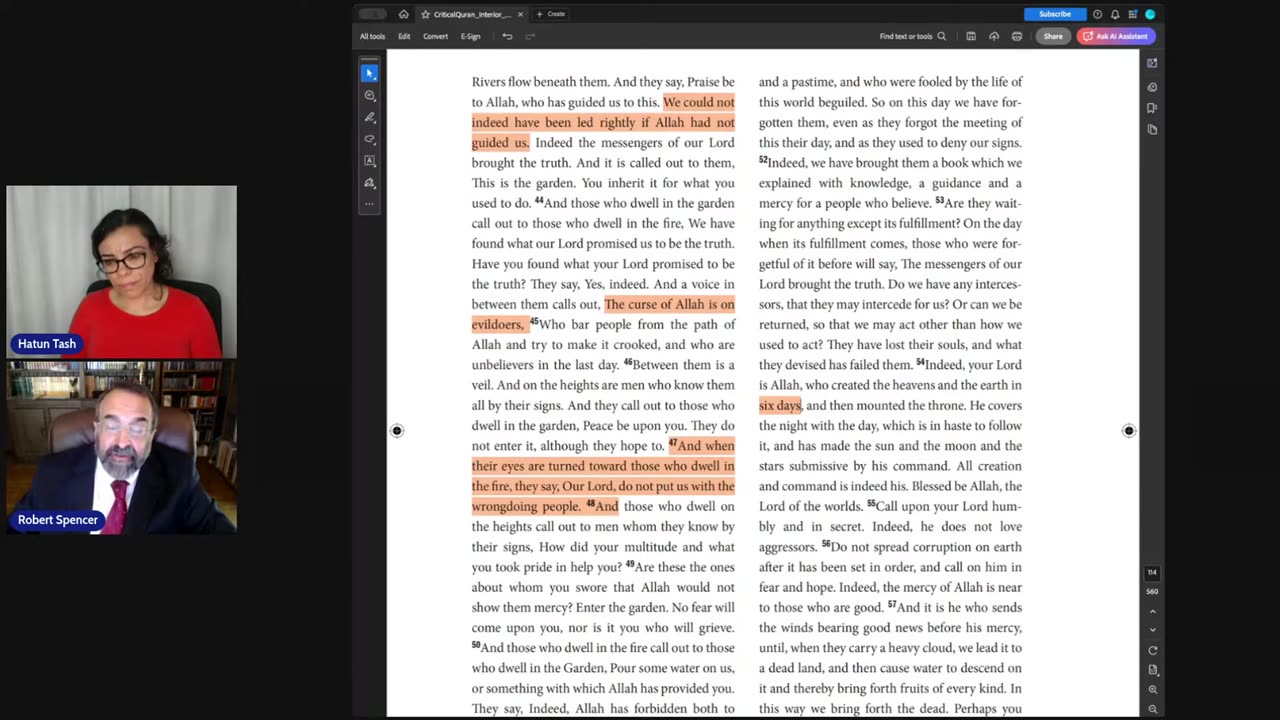Click highlighted "wrongdoing people" text
The image size is (1280, 720).
point(526,506)
